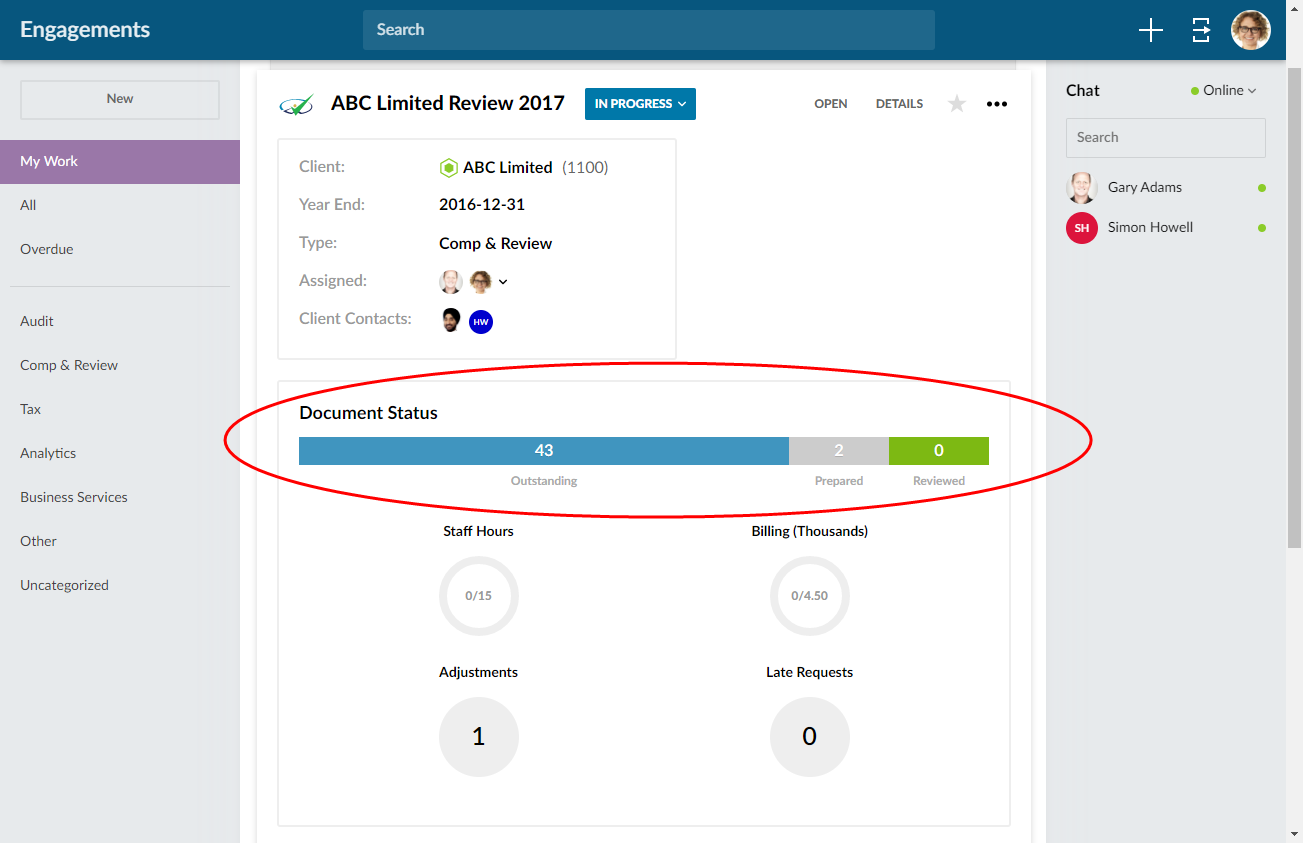
Task: Click the blue Outstanding documents bar
Action: tap(543, 451)
